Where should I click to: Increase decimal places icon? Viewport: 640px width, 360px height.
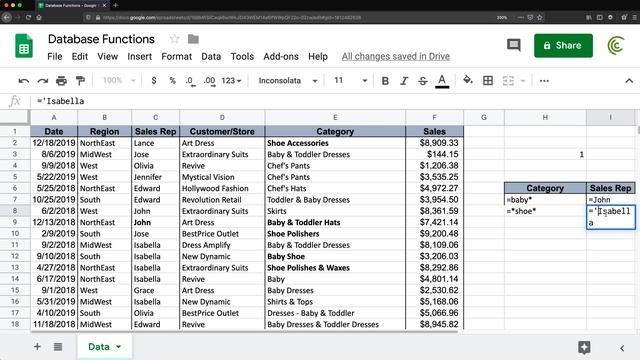[x=209, y=81]
